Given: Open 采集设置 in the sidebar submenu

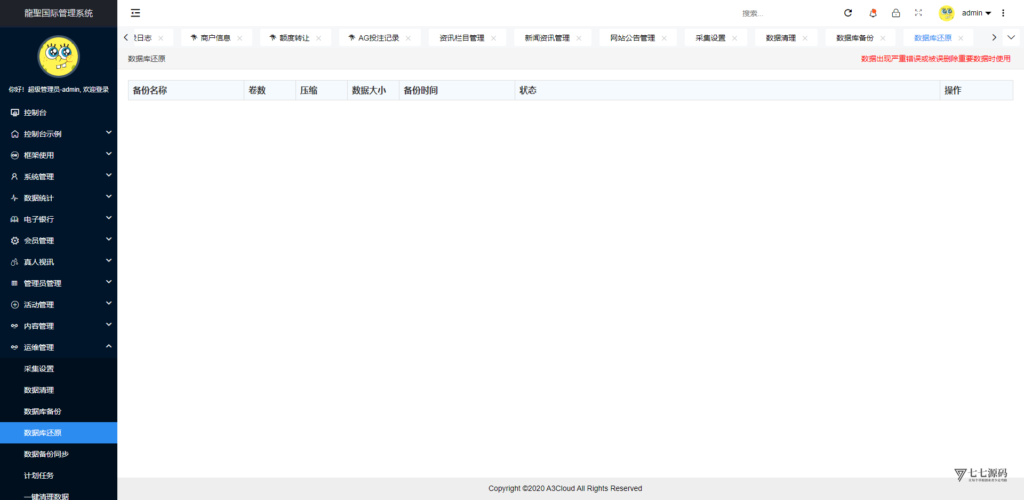Looking at the screenshot, I should click(59, 368).
